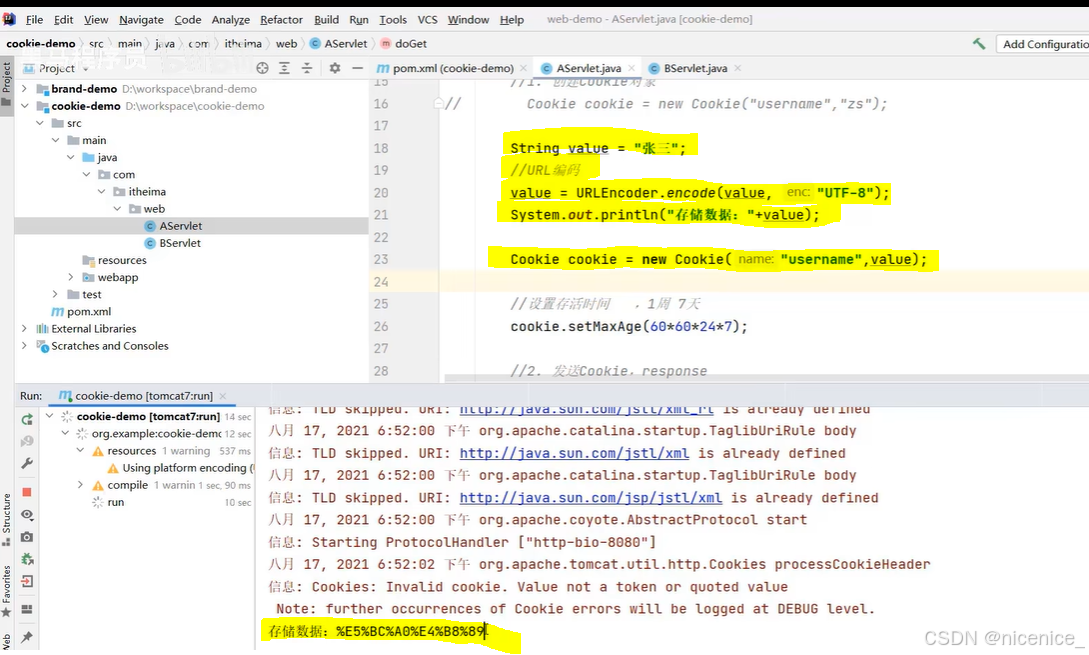The width and height of the screenshot is (1089, 655).
Task: Pin the Run tab with pin icon
Action: click(27, 637)
